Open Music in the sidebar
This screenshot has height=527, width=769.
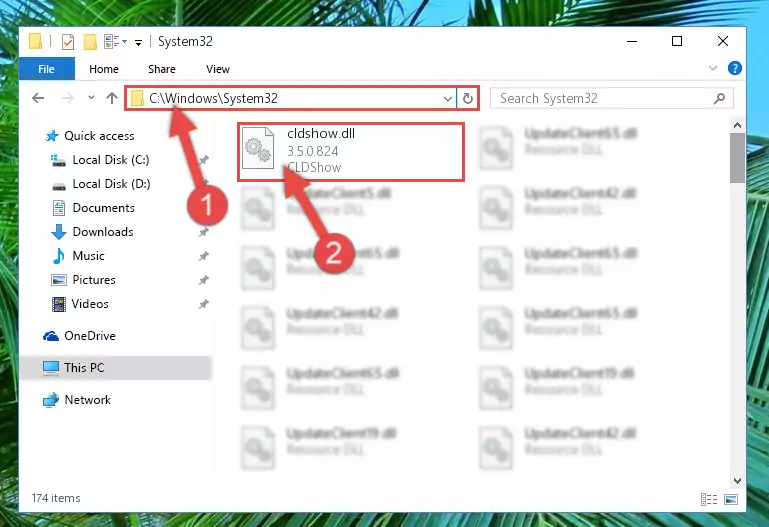[88, 256]
